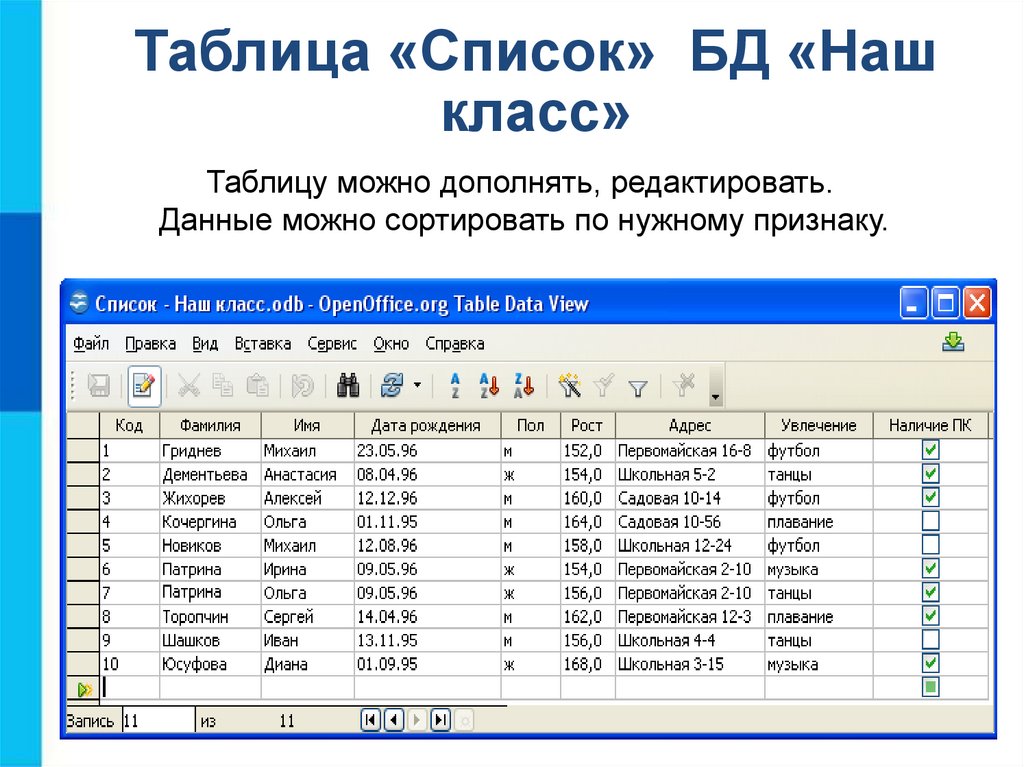This screenshot has width=1024, height=767.
Task: Toggle Наличие ПК checkbox in new record row
Action: click(x=931, y=687)
